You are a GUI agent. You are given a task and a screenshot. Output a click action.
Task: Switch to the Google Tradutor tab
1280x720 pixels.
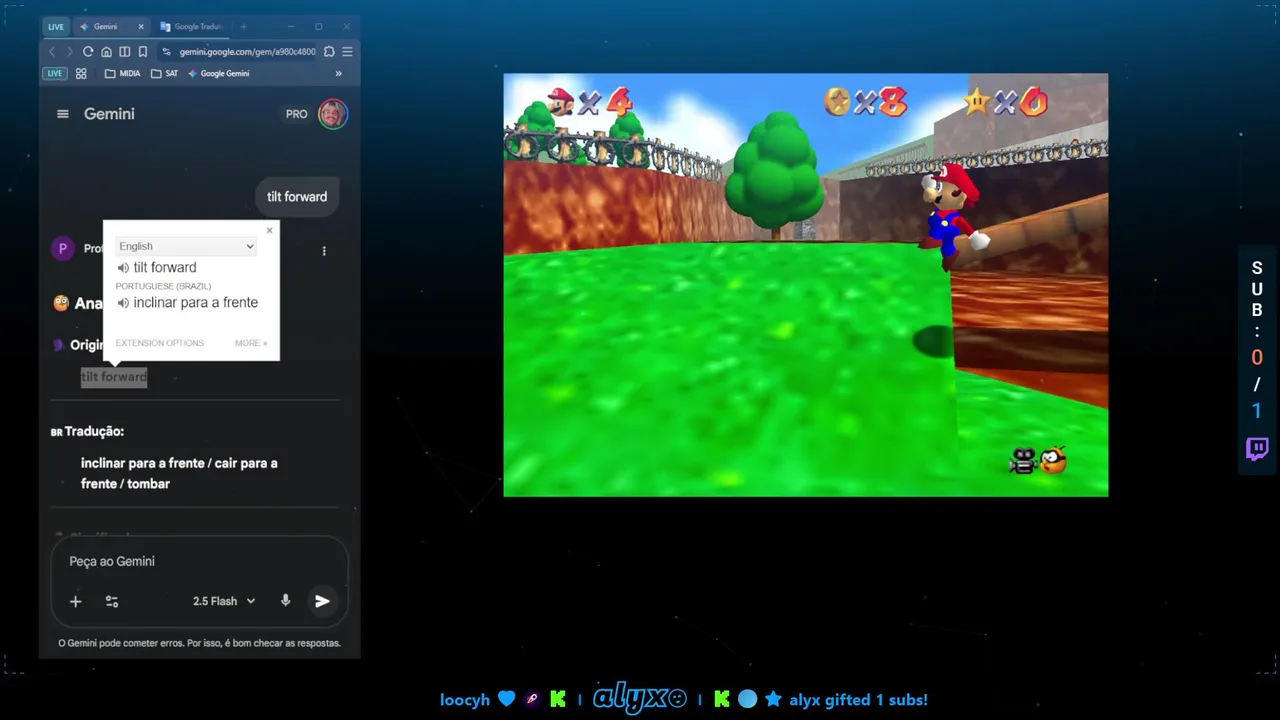[x=193, y=27]
